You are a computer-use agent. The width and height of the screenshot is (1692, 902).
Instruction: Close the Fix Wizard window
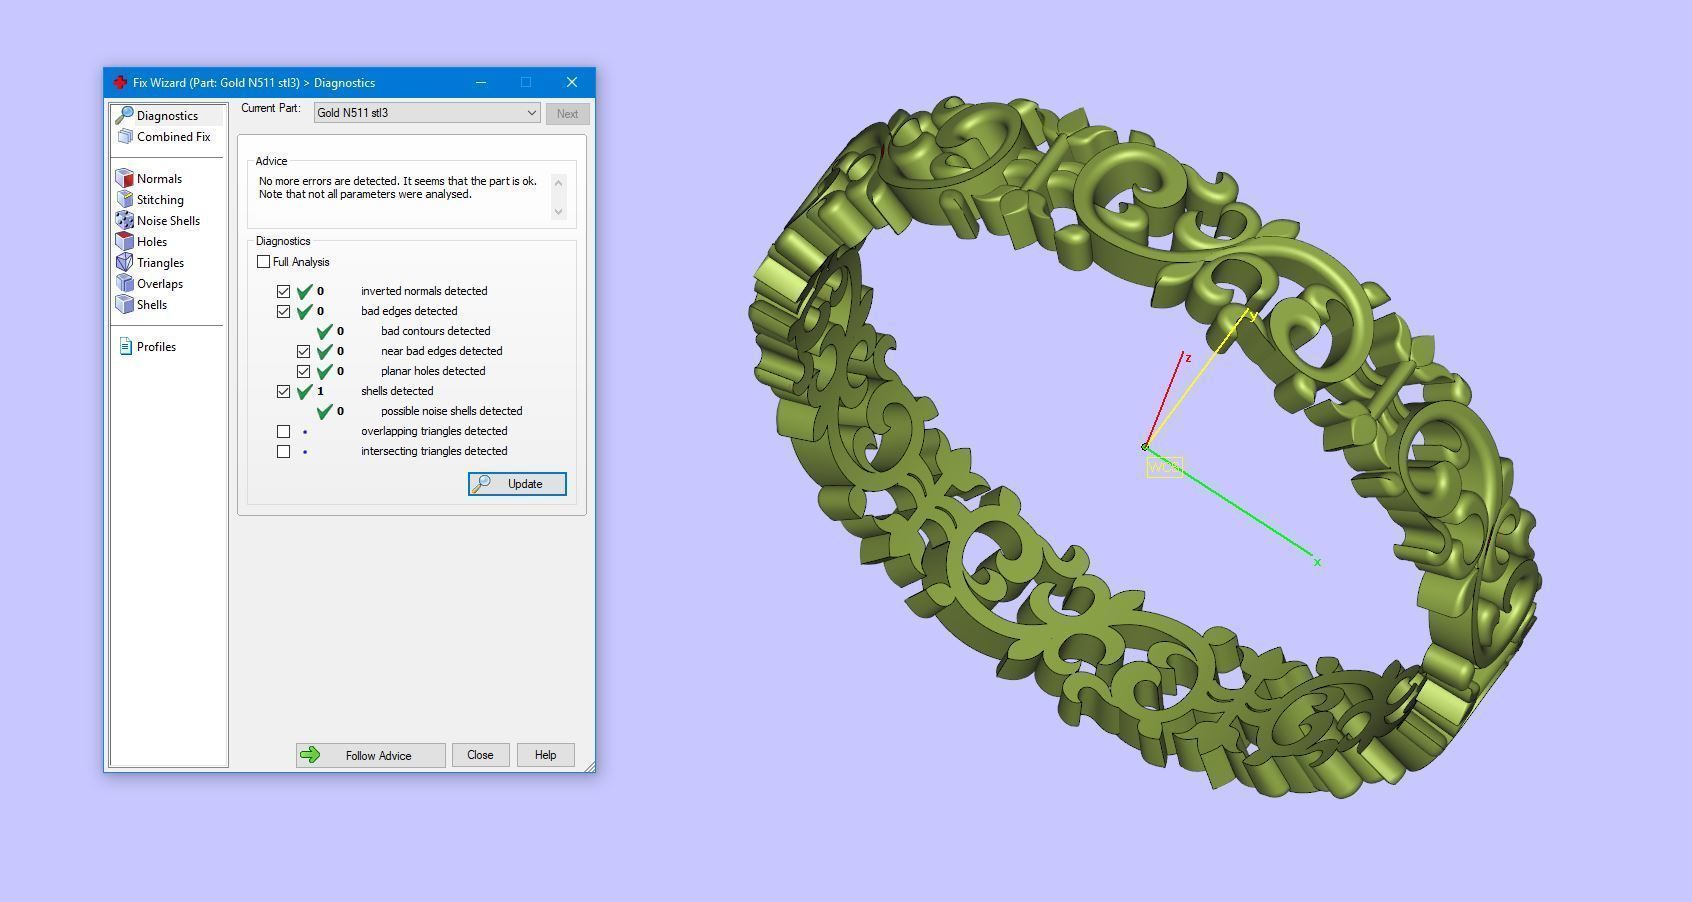point(572,82)
